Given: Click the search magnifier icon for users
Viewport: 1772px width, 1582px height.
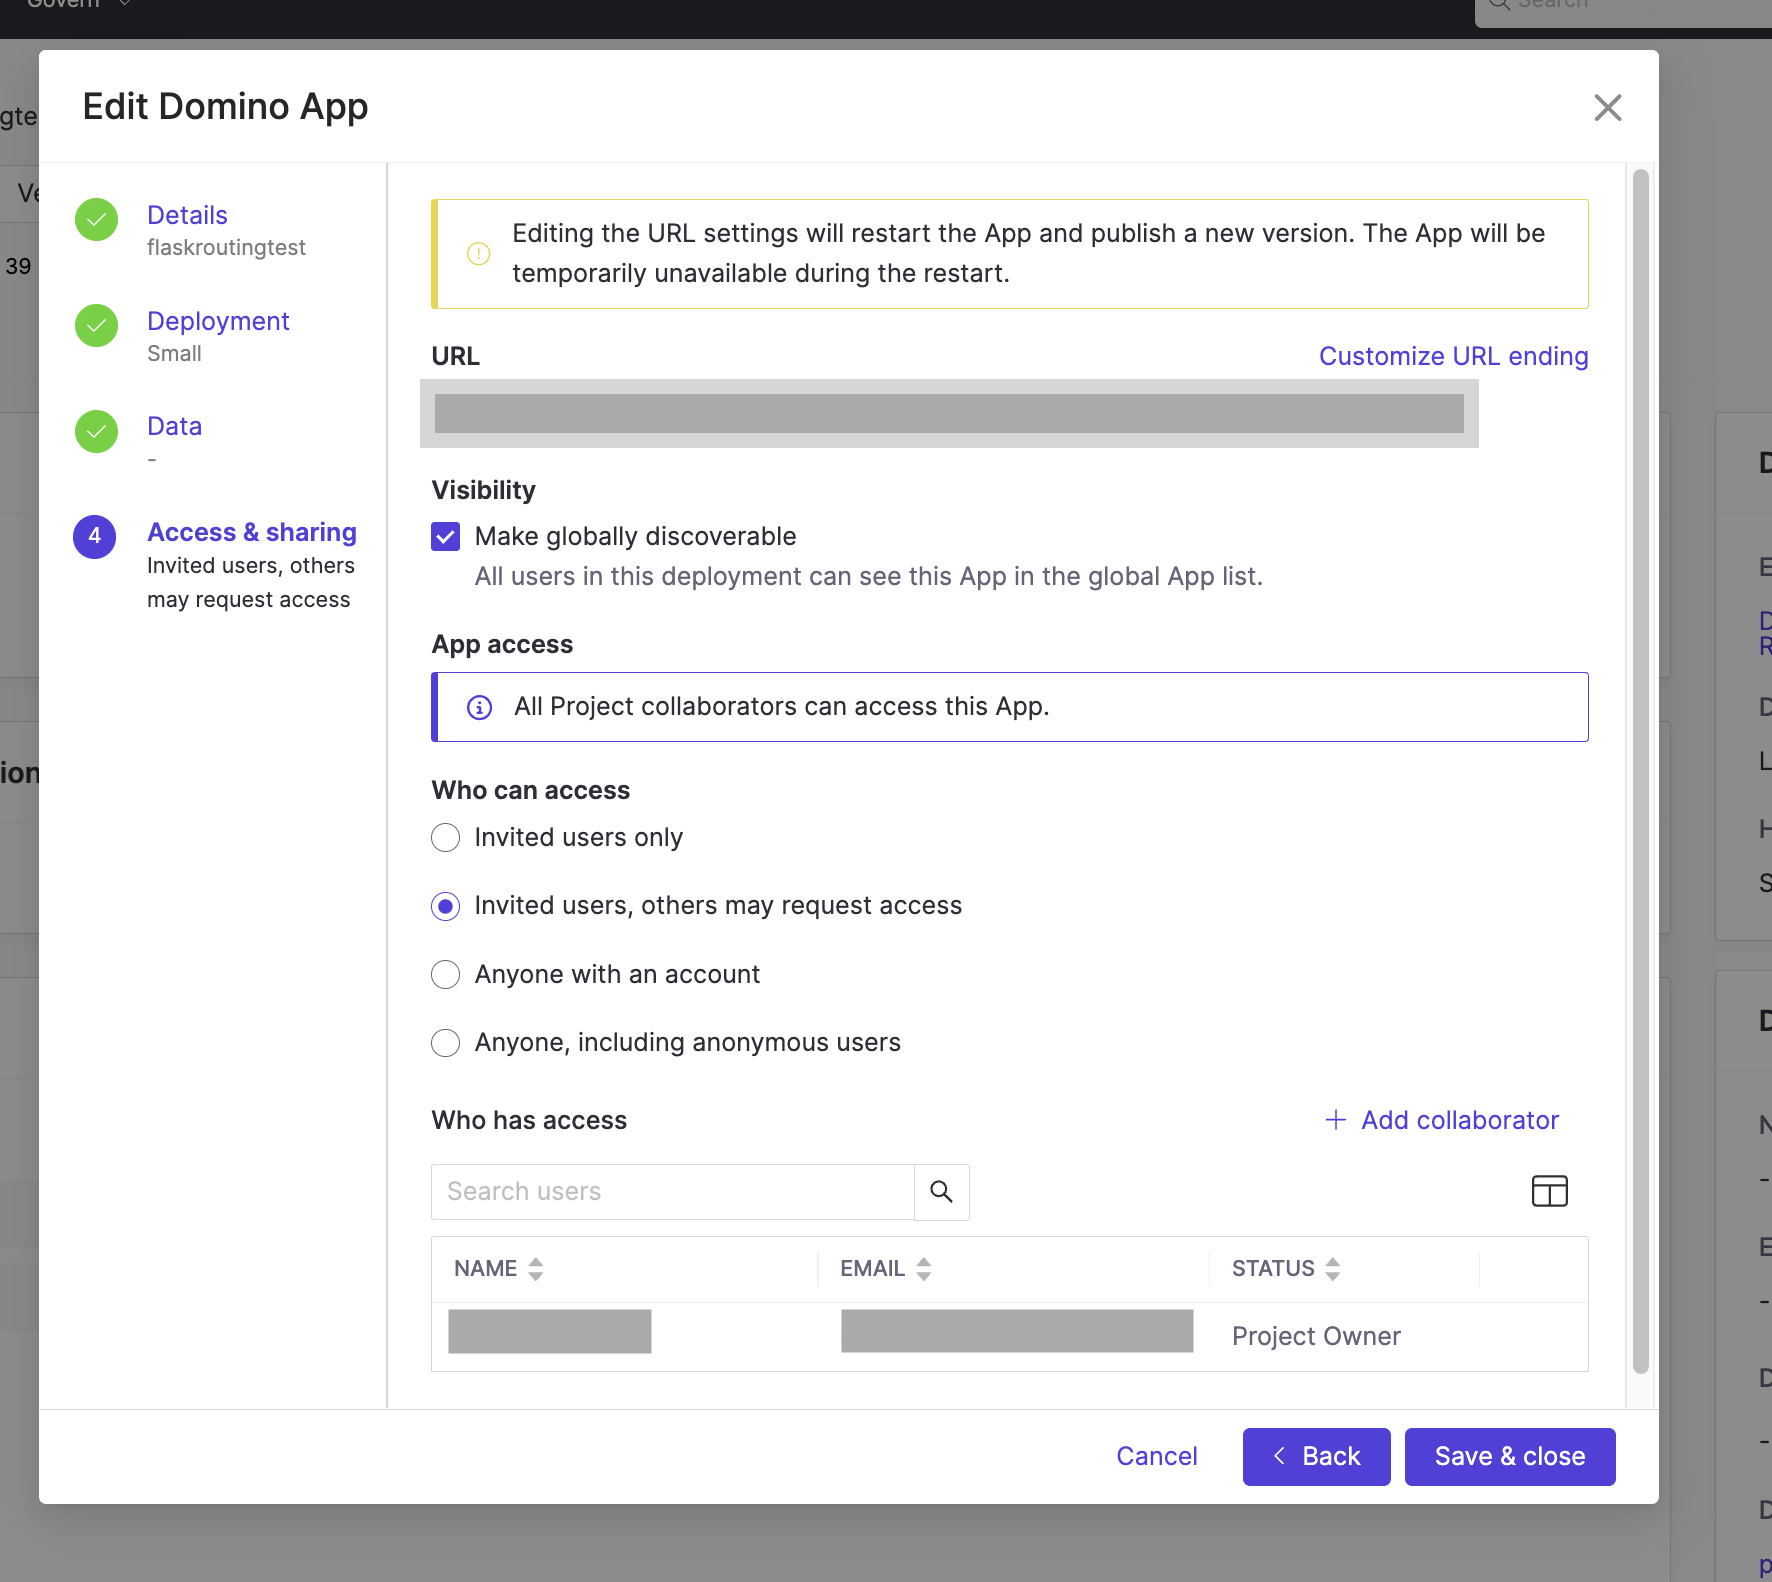Looking at the screenshot, I should click(x=941, y=1191).
